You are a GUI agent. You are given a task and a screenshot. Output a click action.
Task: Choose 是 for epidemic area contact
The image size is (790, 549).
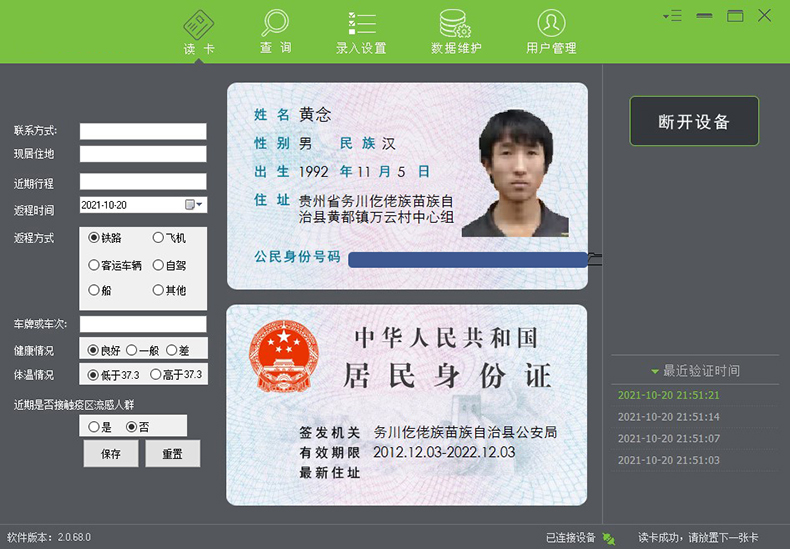[x=94, y=426]
